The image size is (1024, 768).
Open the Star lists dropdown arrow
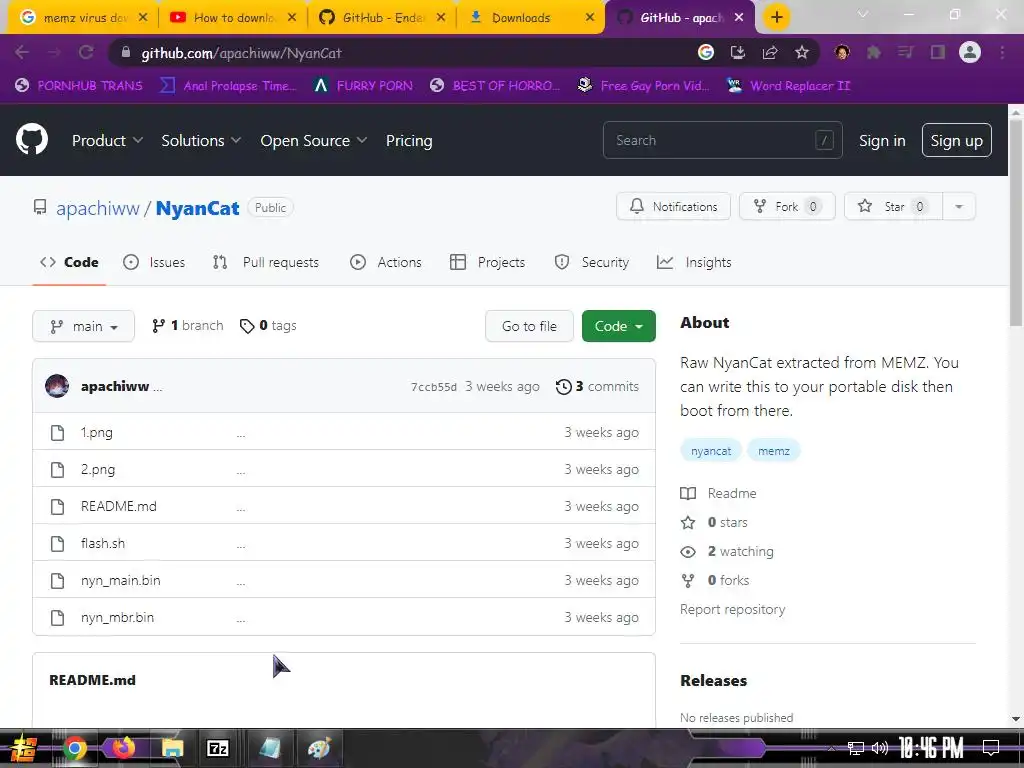959,206
